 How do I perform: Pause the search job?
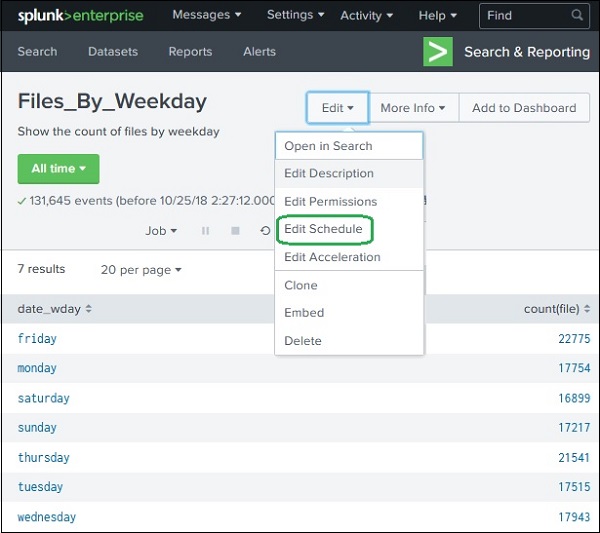pyautogui.click(x=206, y=231)
